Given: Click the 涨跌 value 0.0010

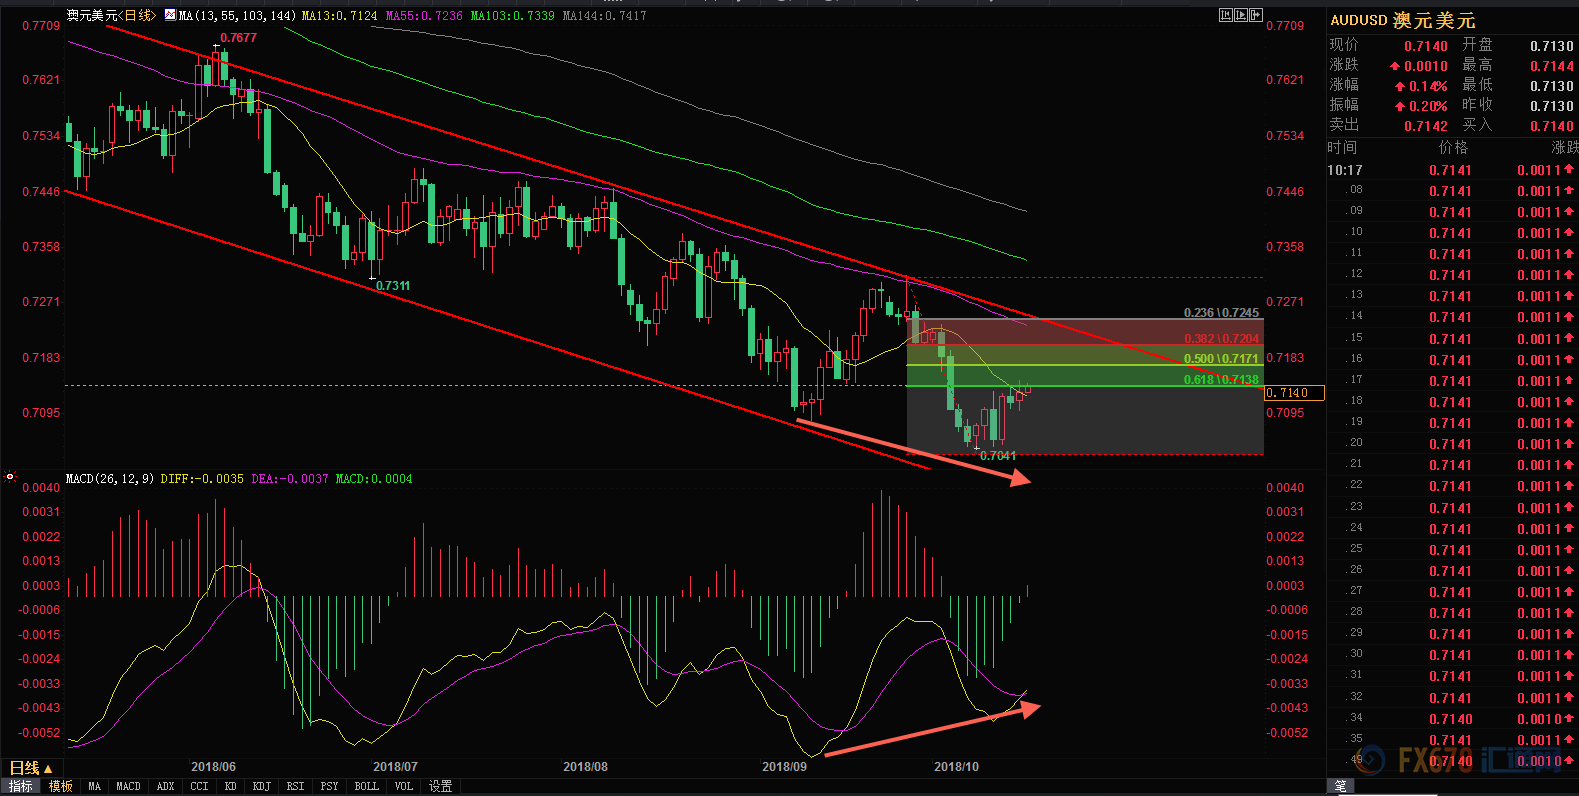Looking at the screenshot, I should (1426, 66).
